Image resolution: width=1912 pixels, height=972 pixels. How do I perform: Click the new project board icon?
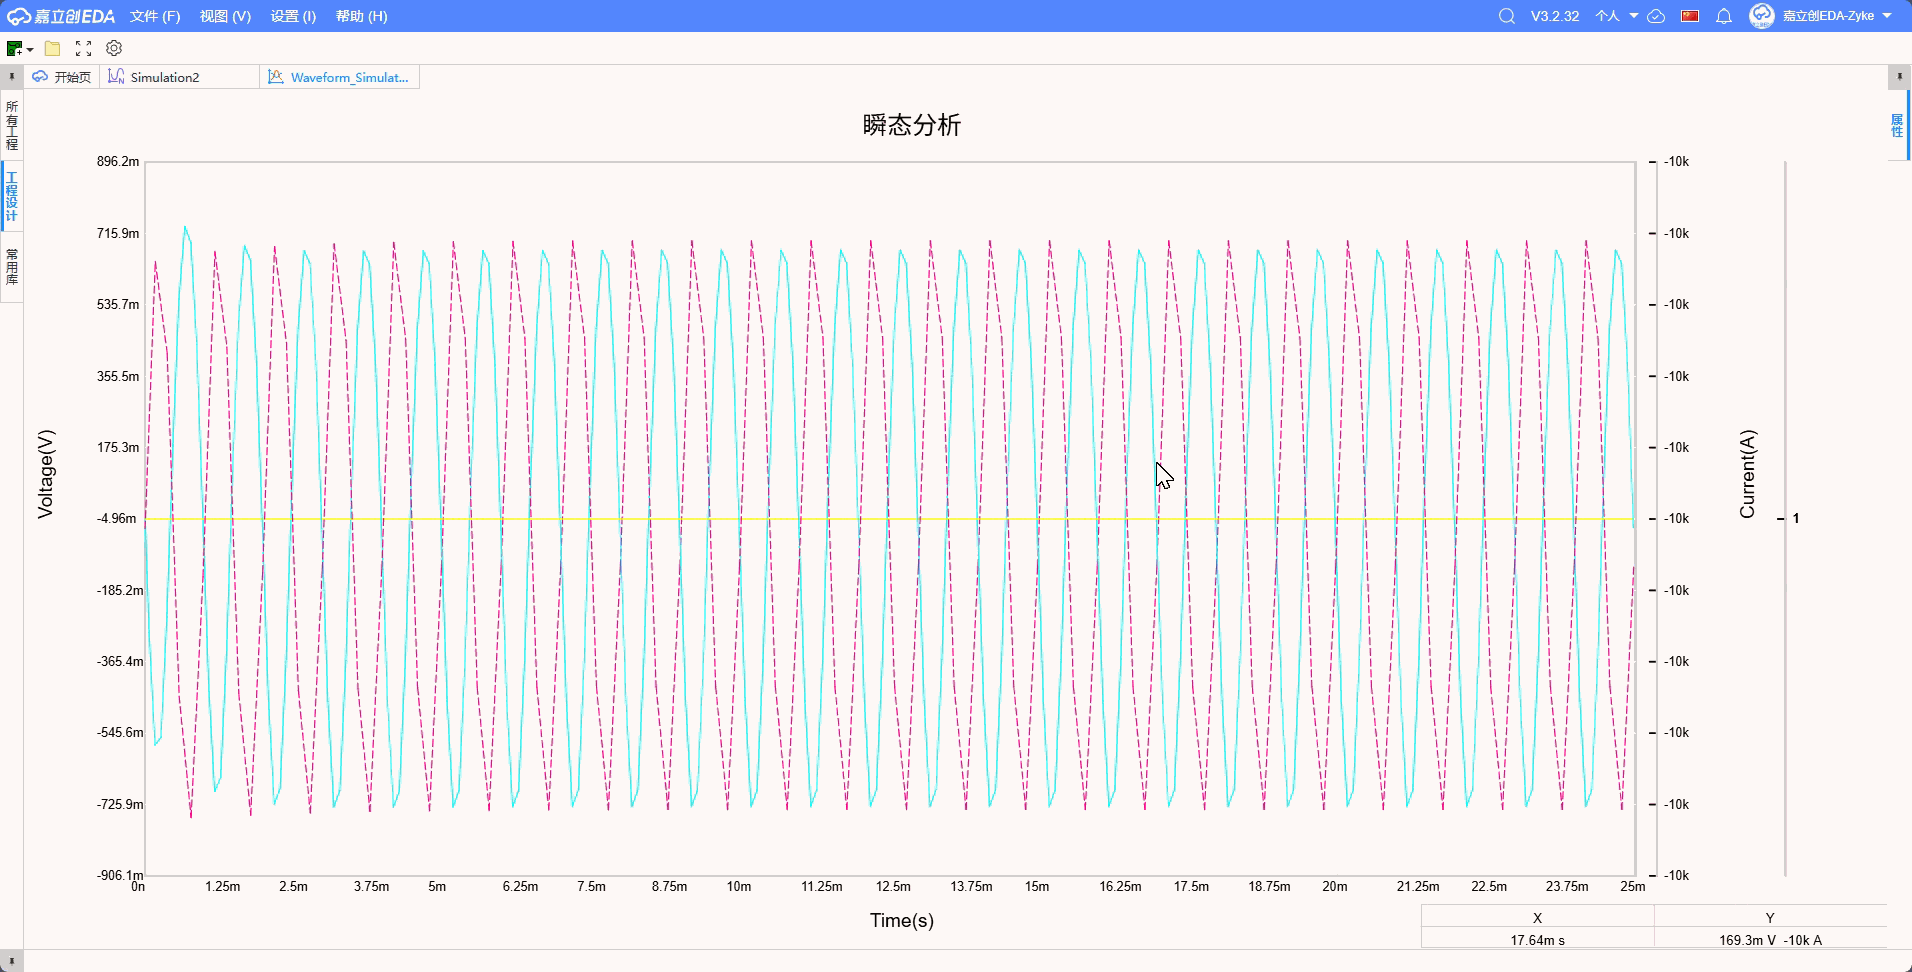pos(14,48)
